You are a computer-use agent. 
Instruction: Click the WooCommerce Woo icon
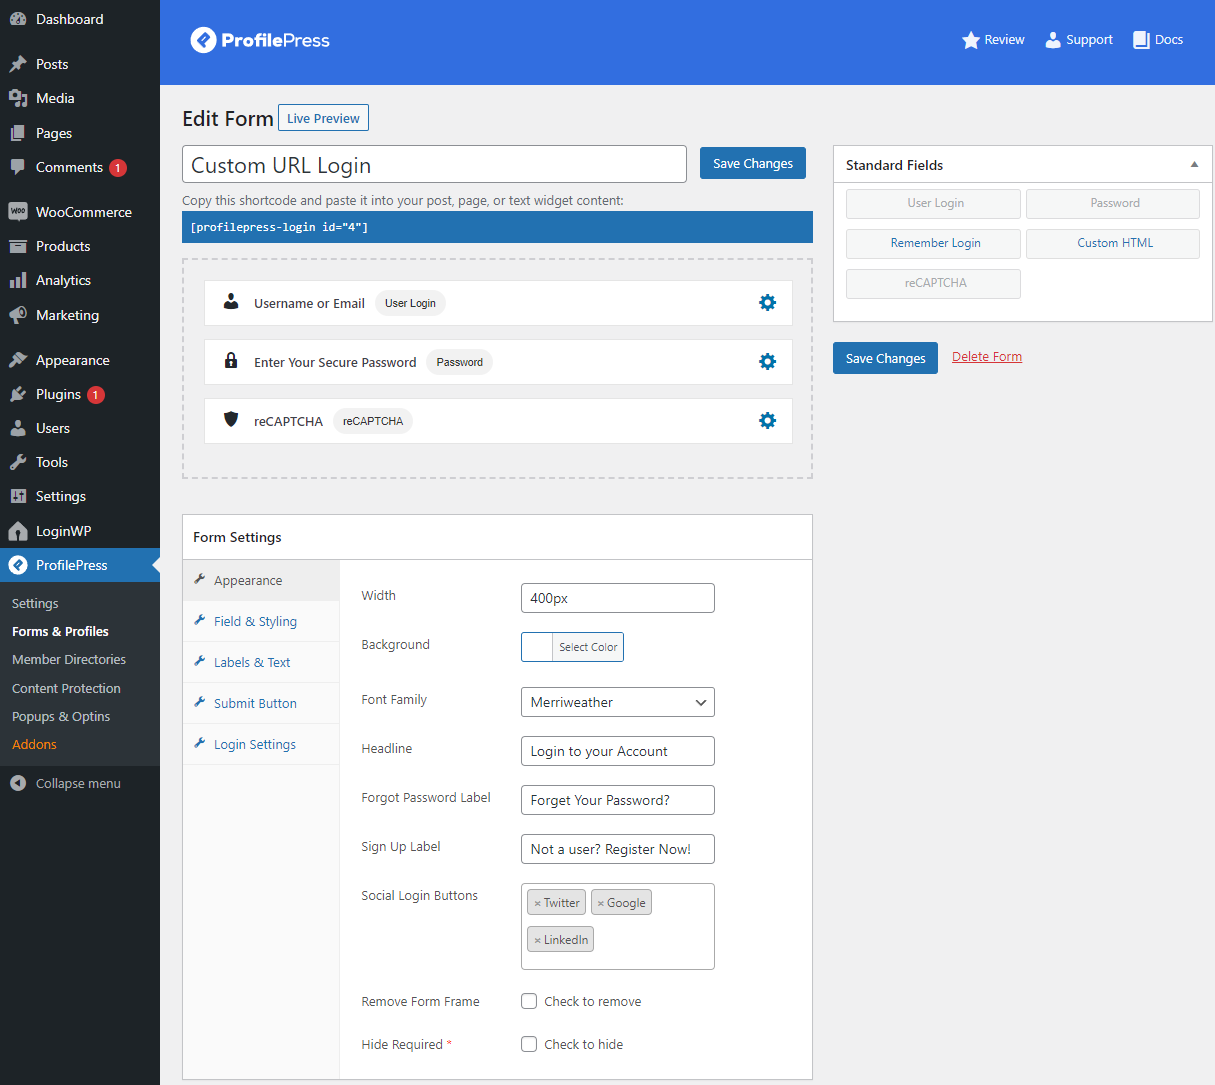tap(18, 212)
